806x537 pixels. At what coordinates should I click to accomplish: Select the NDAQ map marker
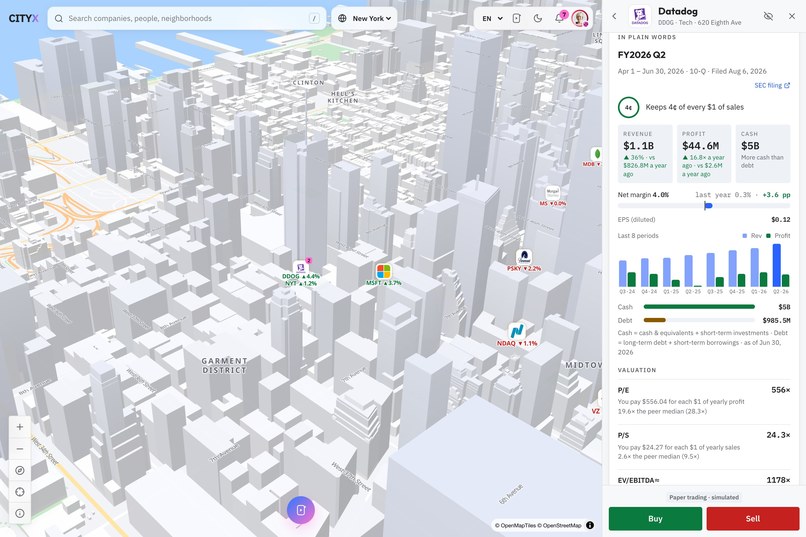517,335
